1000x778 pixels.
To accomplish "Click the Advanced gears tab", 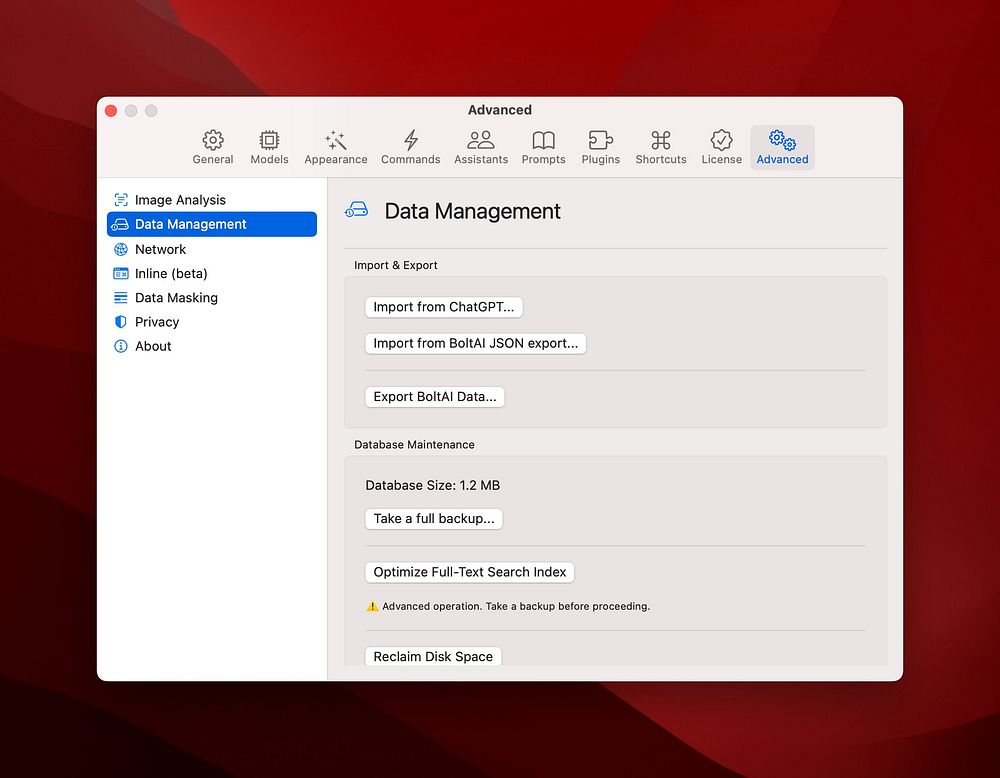I will click(782, 147).
